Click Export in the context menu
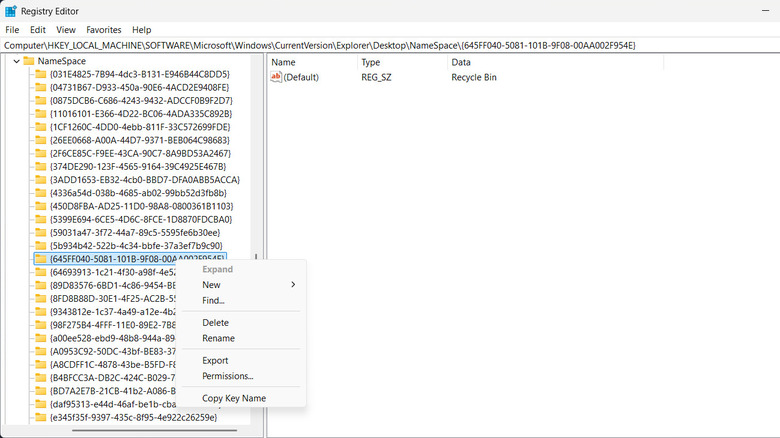 (215, 360)
